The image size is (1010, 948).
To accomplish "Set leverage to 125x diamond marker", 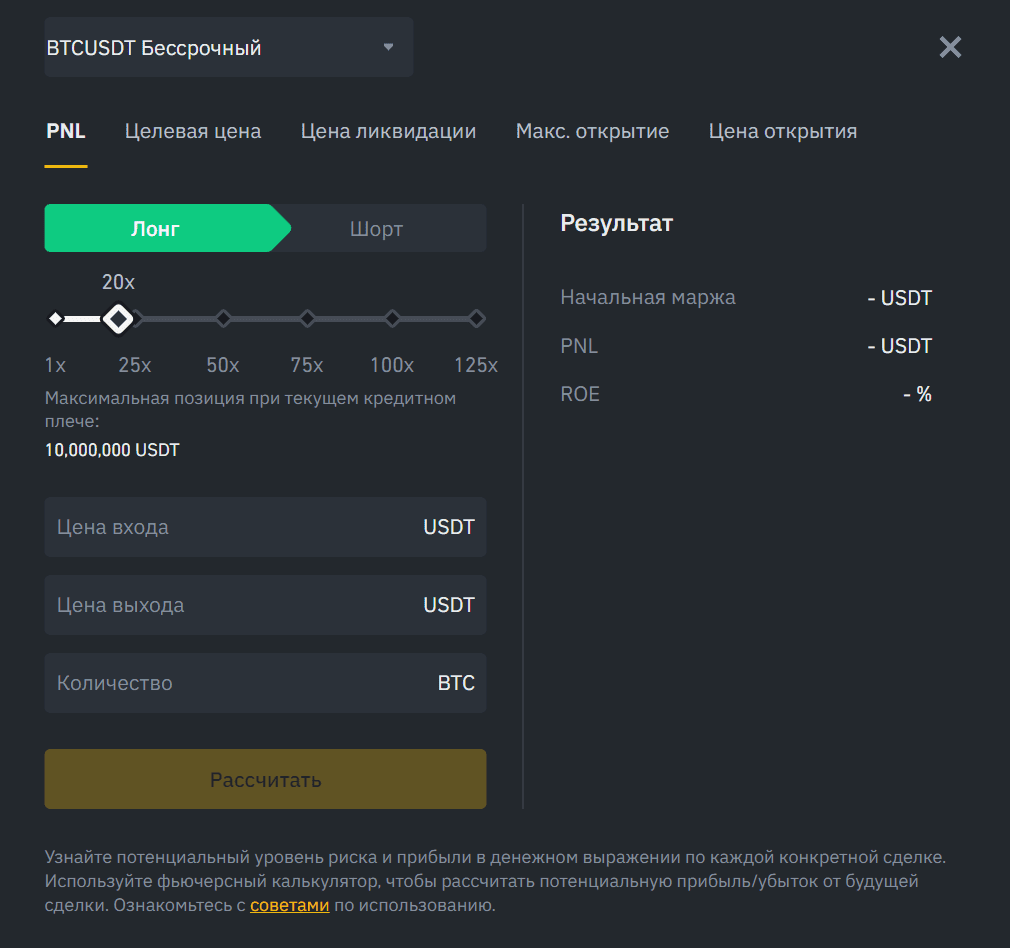I will [x=477, y=319].
